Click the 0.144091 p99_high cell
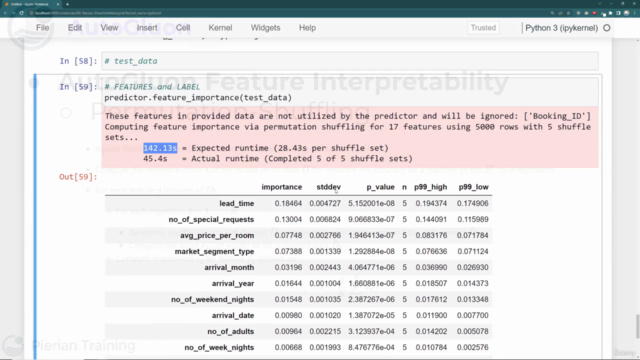 tap(431, 220)
